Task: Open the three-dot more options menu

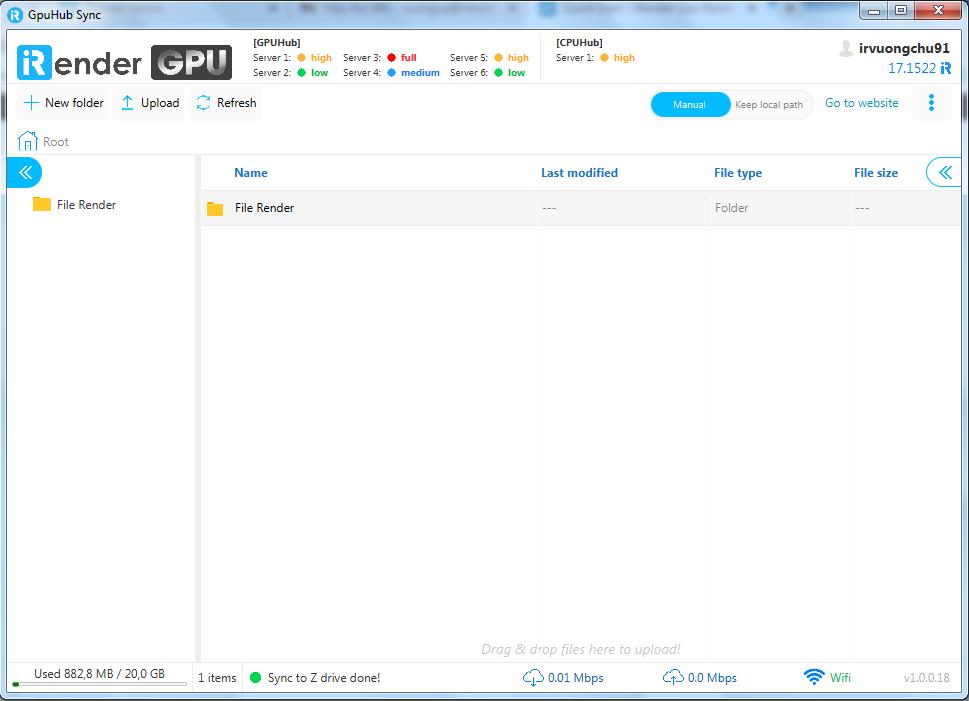Action: [x=931, y=103]
